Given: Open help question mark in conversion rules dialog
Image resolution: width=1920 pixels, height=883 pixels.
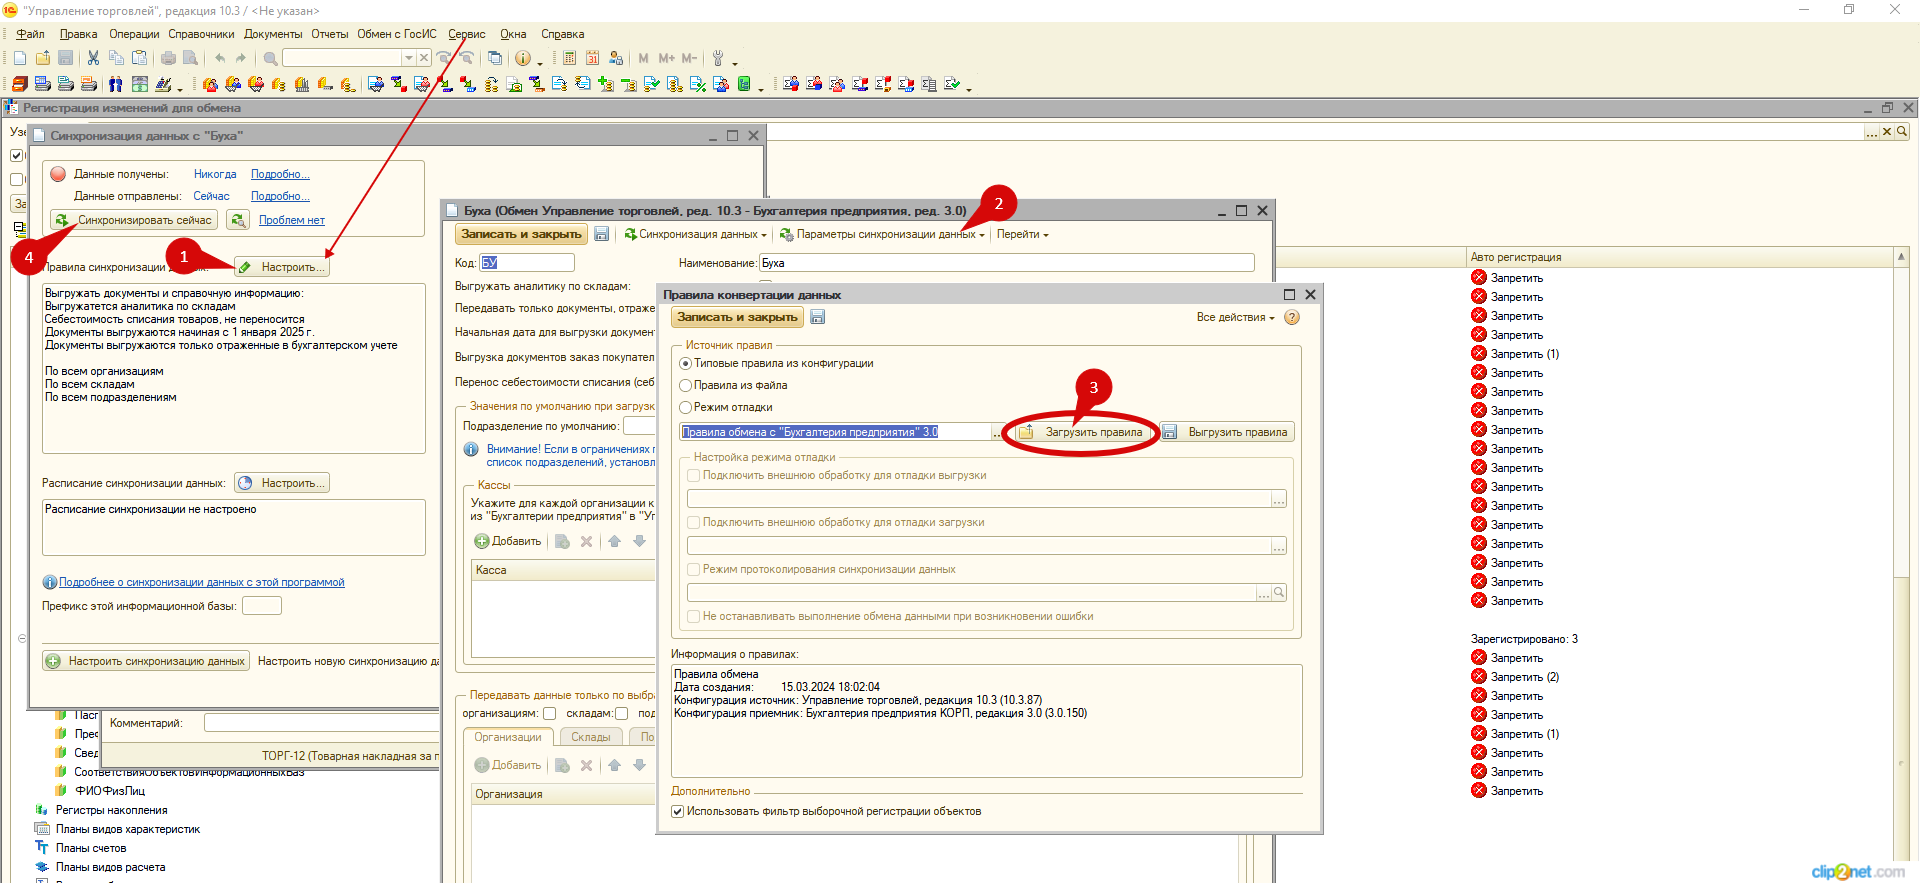Looking at the screenshot, I should point(1292,318).
